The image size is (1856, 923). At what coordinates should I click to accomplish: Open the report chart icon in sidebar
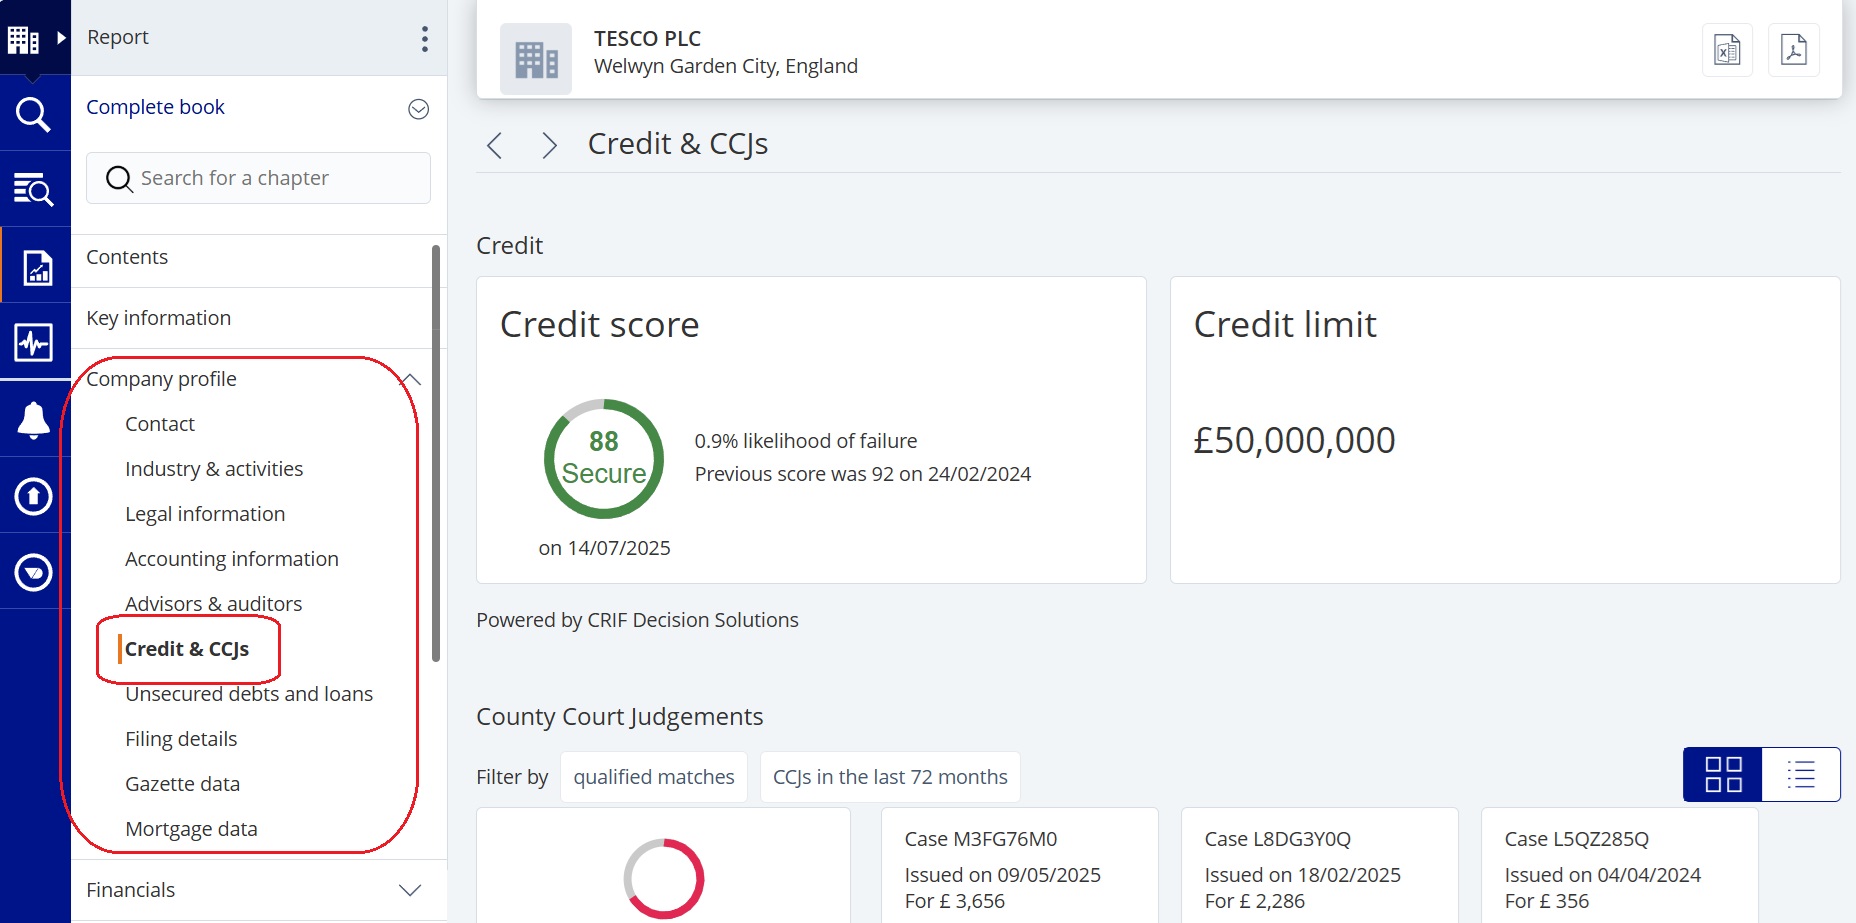pyautogui.click(x=37, y=267)
